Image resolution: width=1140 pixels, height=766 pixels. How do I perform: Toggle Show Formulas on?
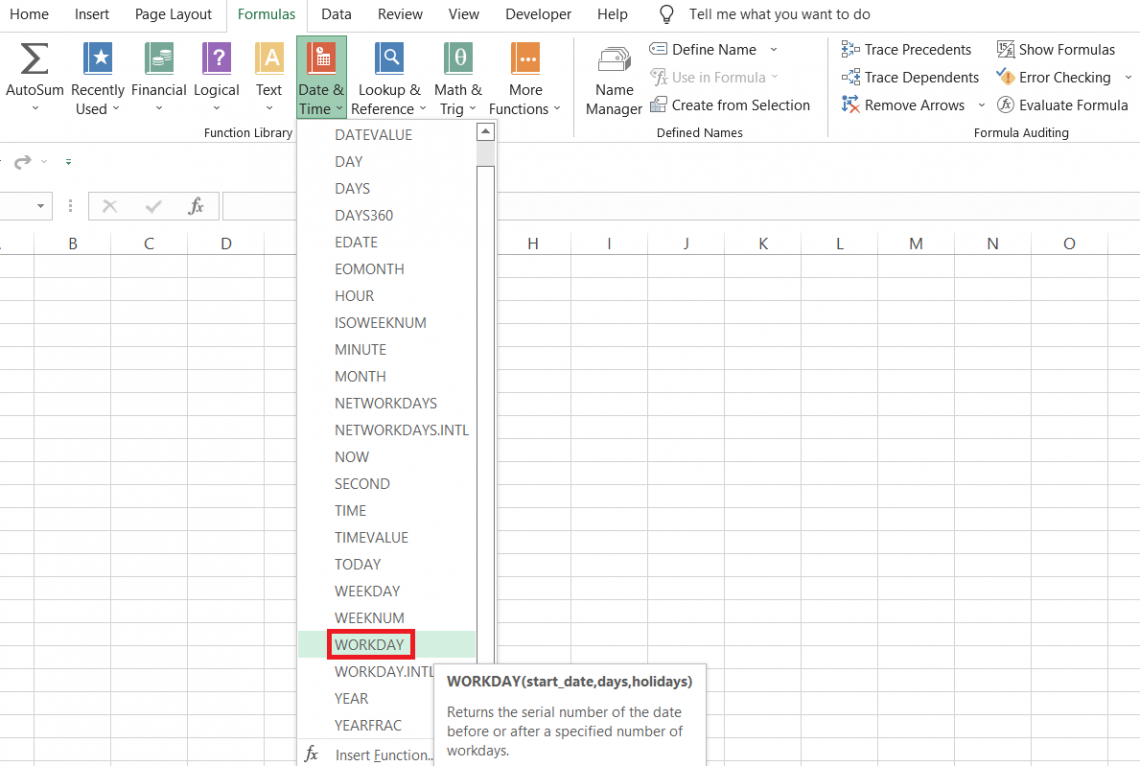pyautogui.click(x=1055, y=49)
